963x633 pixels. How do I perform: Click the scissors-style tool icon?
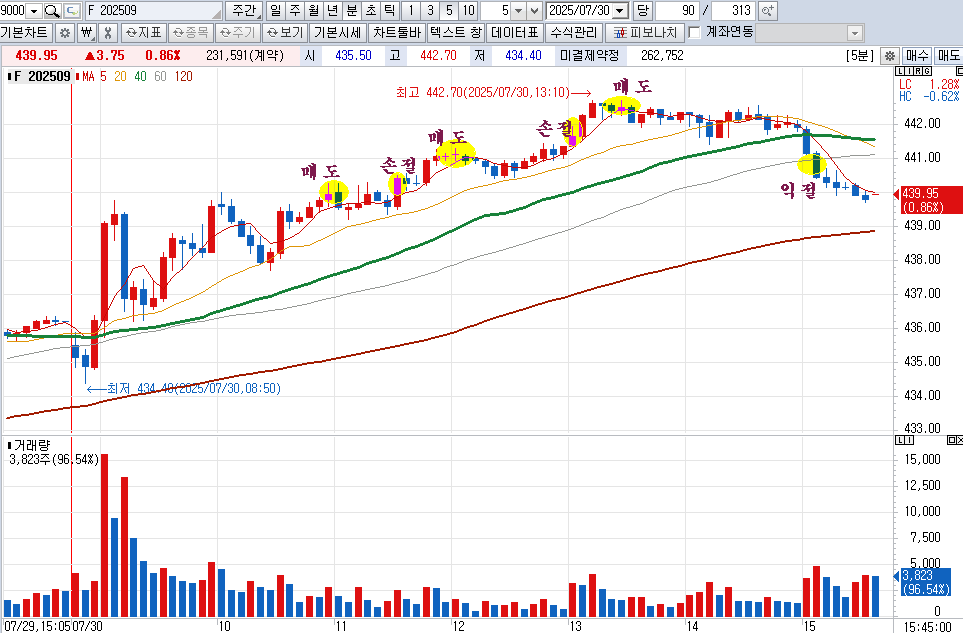(x=107, y=33)
